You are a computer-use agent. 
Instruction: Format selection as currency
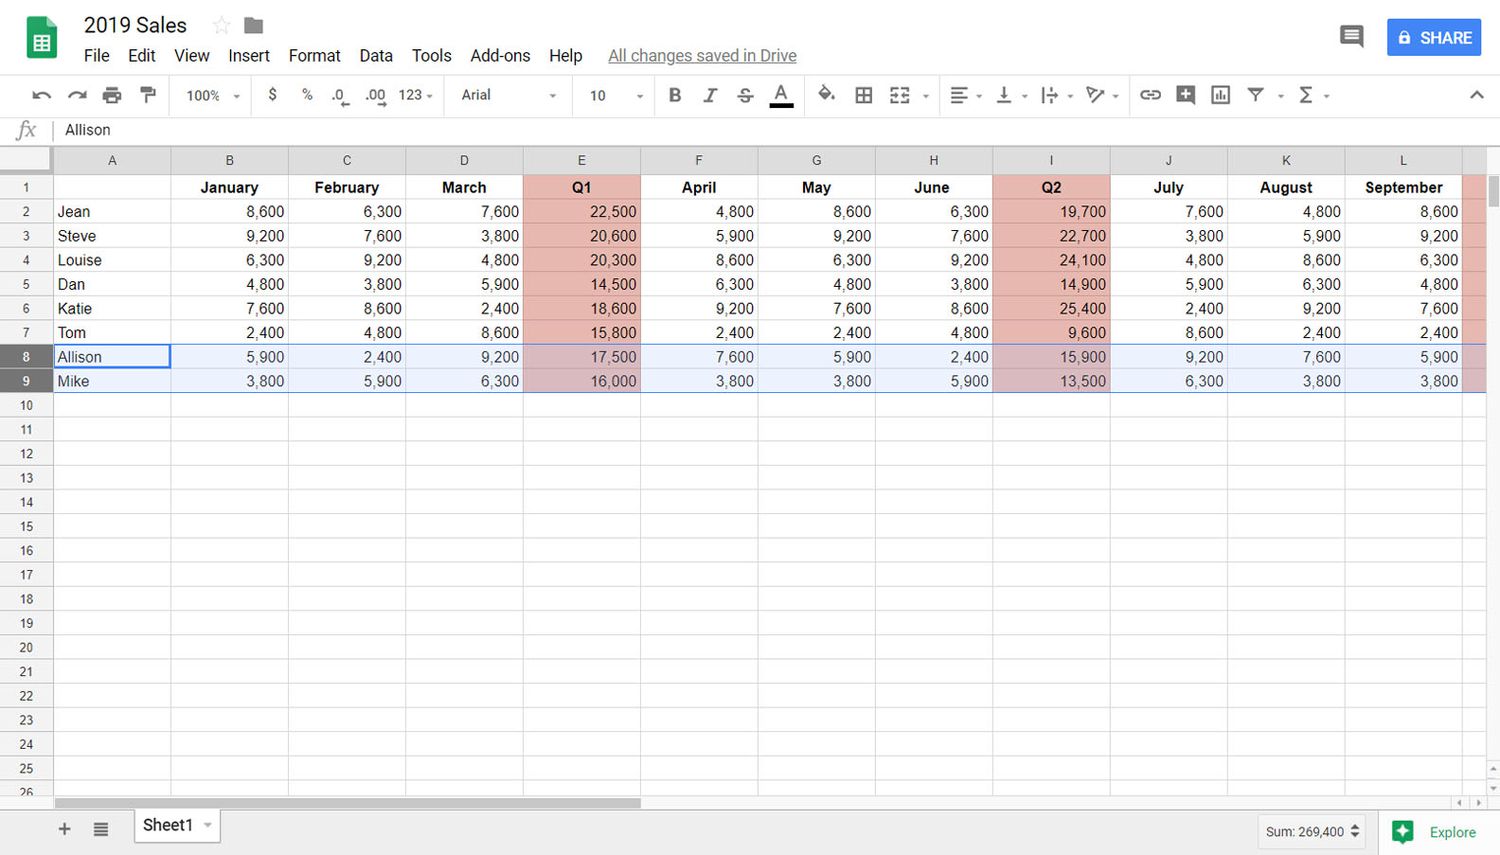[273, 95]
